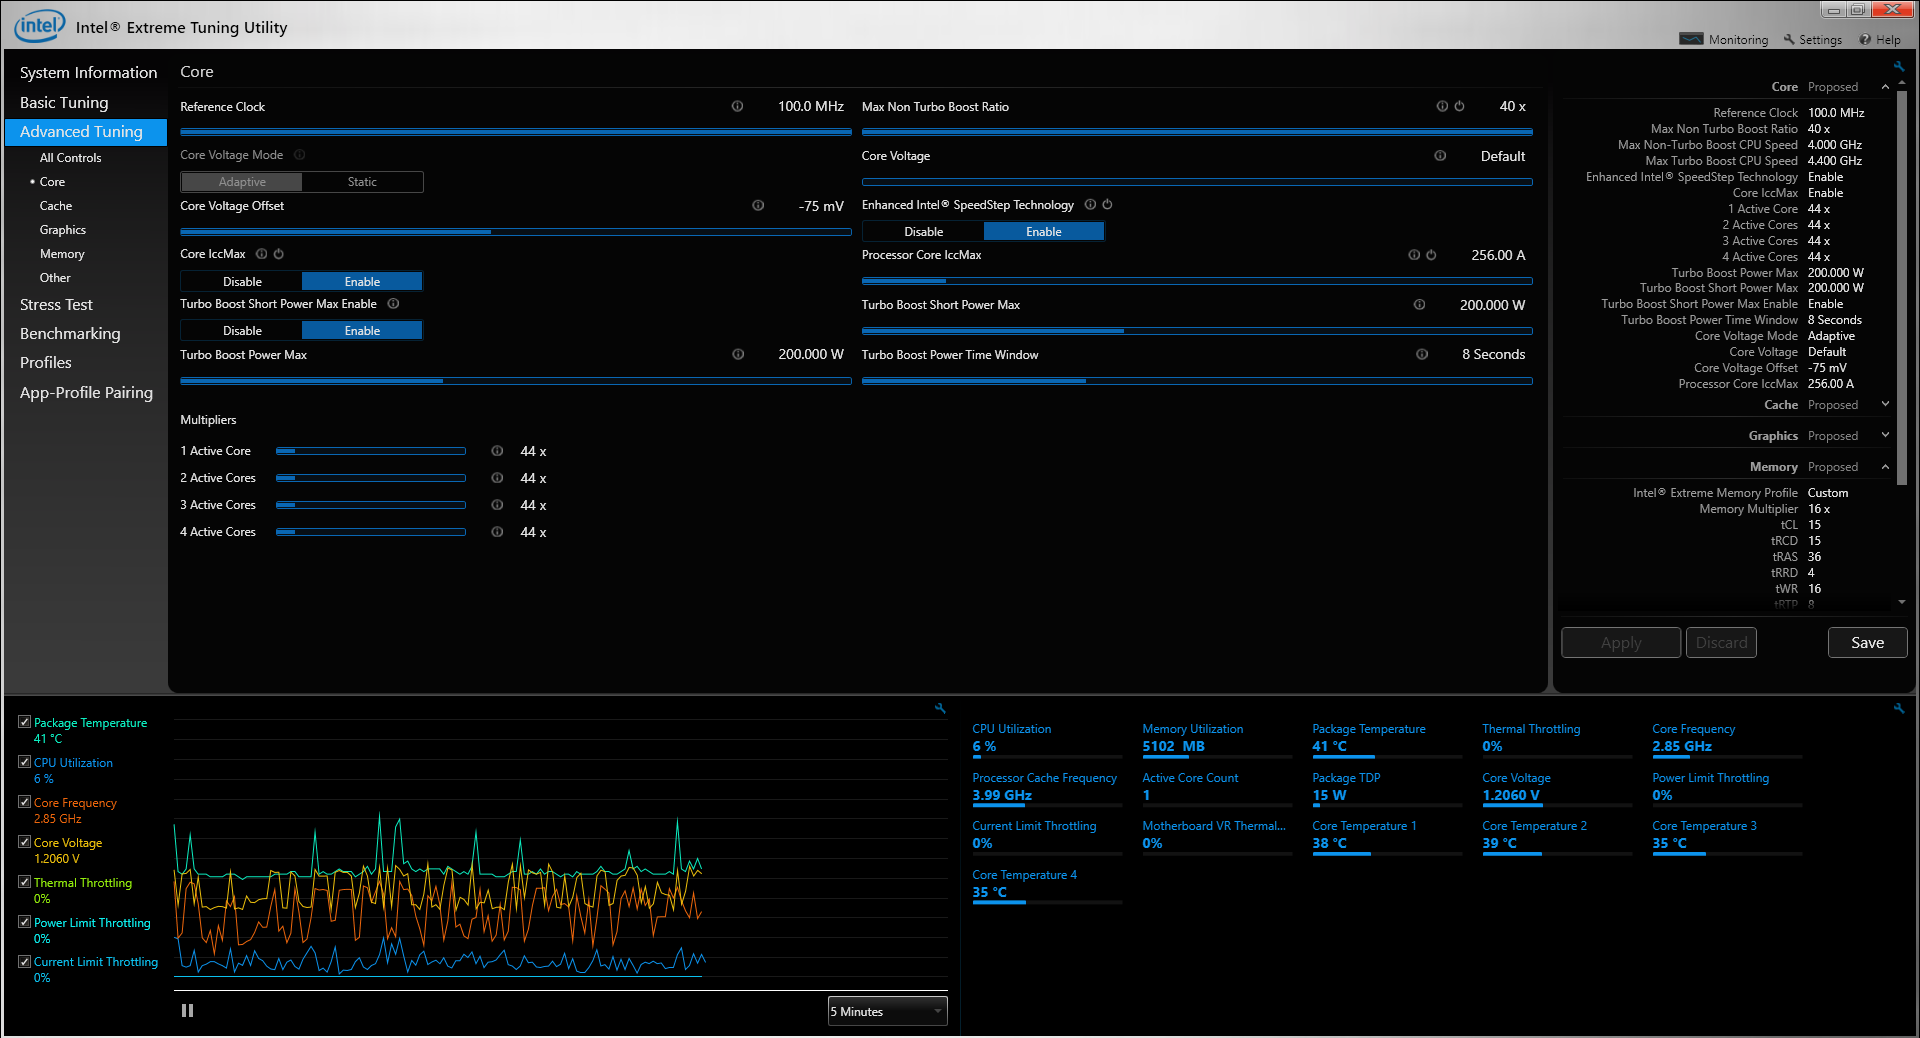Set Core Voltage Mode to Static

[x=362, y=182]
